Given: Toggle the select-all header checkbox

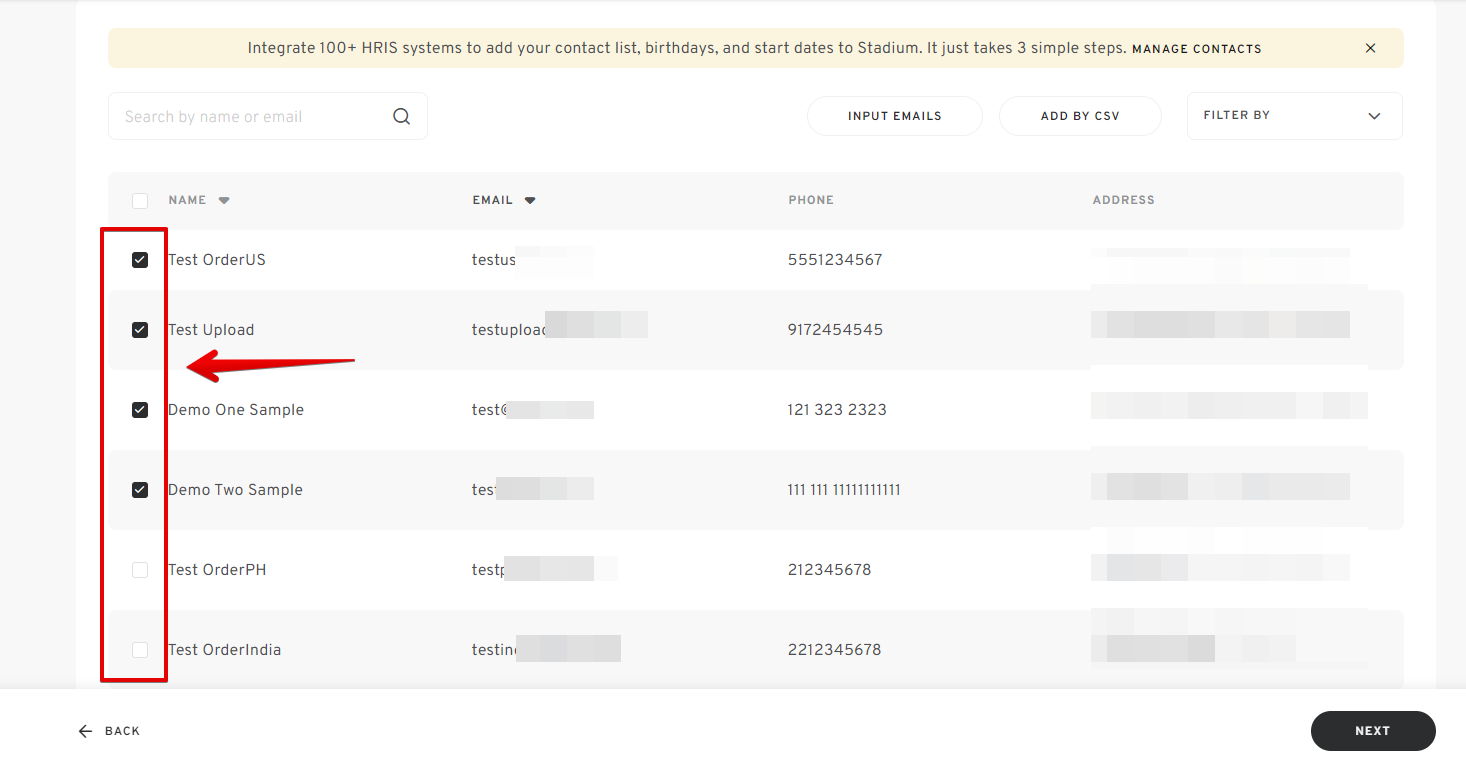Looking at the screenshot, I should (x=140, y=201).
